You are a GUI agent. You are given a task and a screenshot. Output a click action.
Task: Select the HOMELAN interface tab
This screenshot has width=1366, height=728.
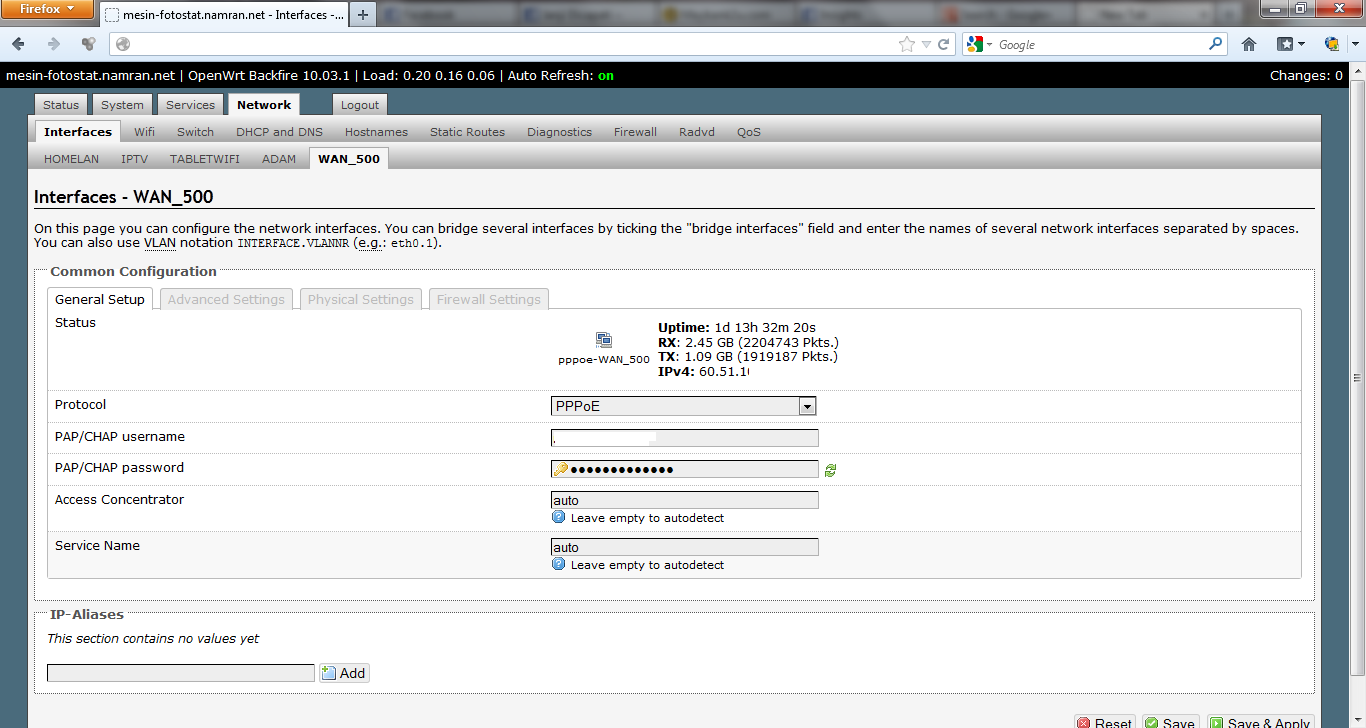tap(71, 159)
